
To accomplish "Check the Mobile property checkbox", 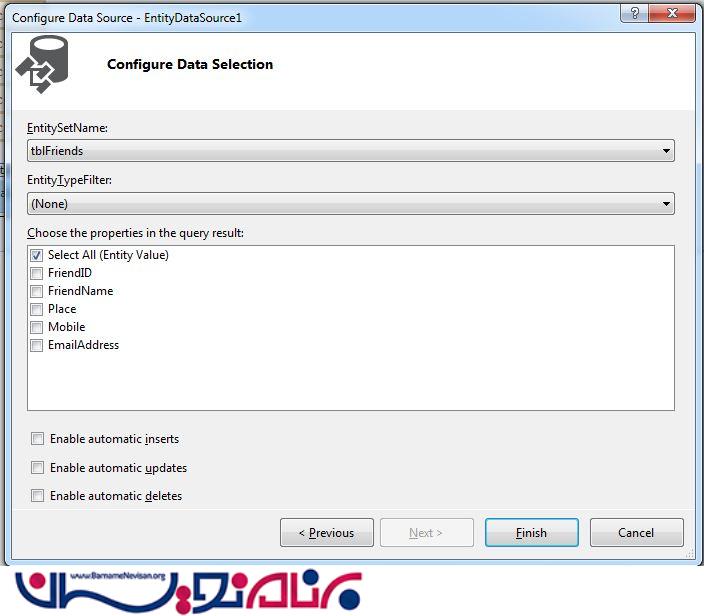I will tap(37, 327).
